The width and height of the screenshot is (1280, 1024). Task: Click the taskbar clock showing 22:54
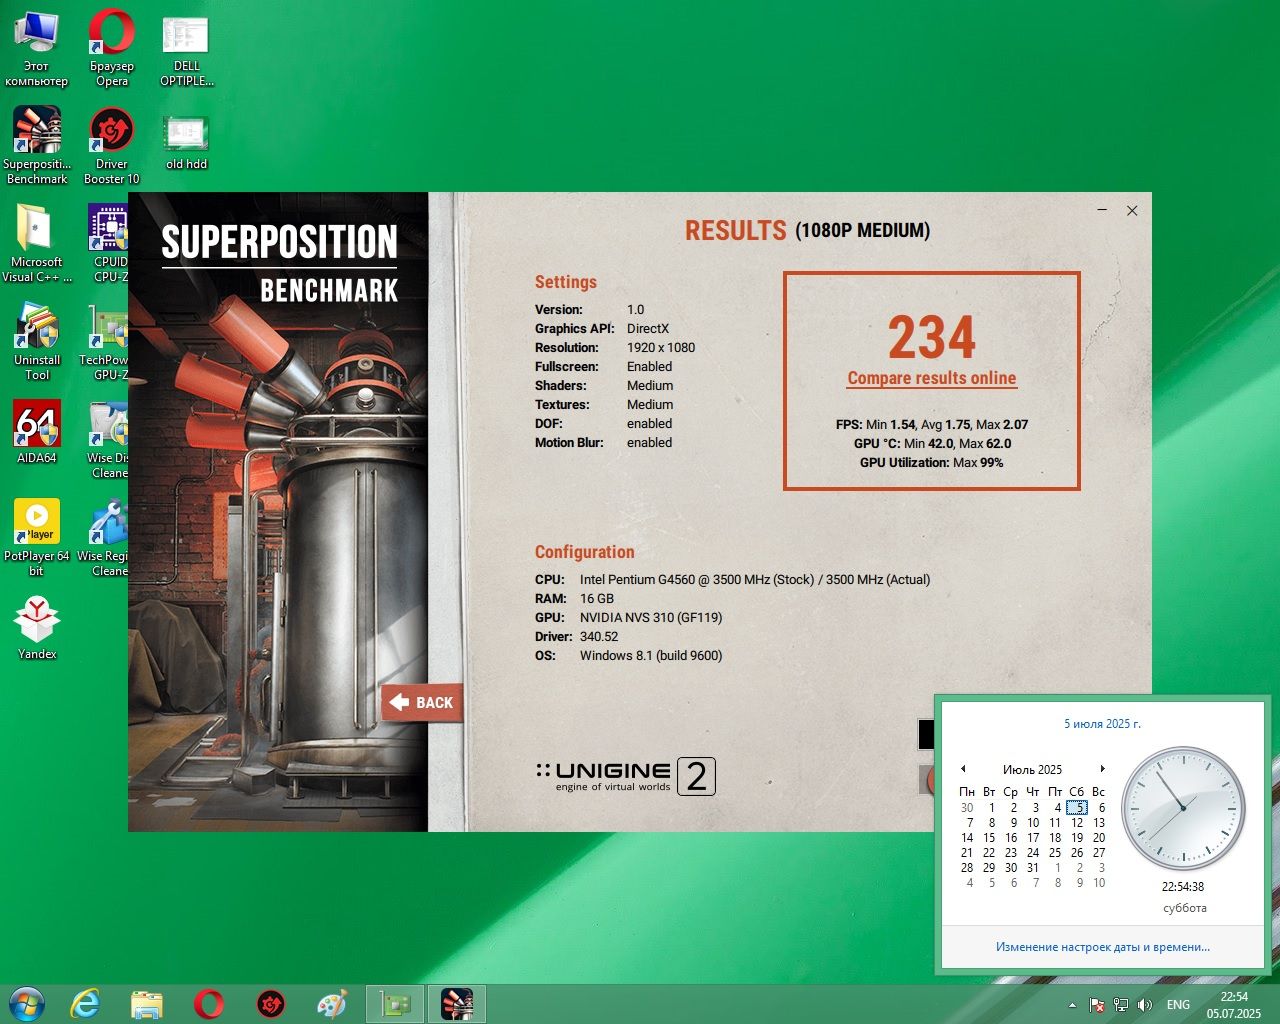coord(1233,1004)
